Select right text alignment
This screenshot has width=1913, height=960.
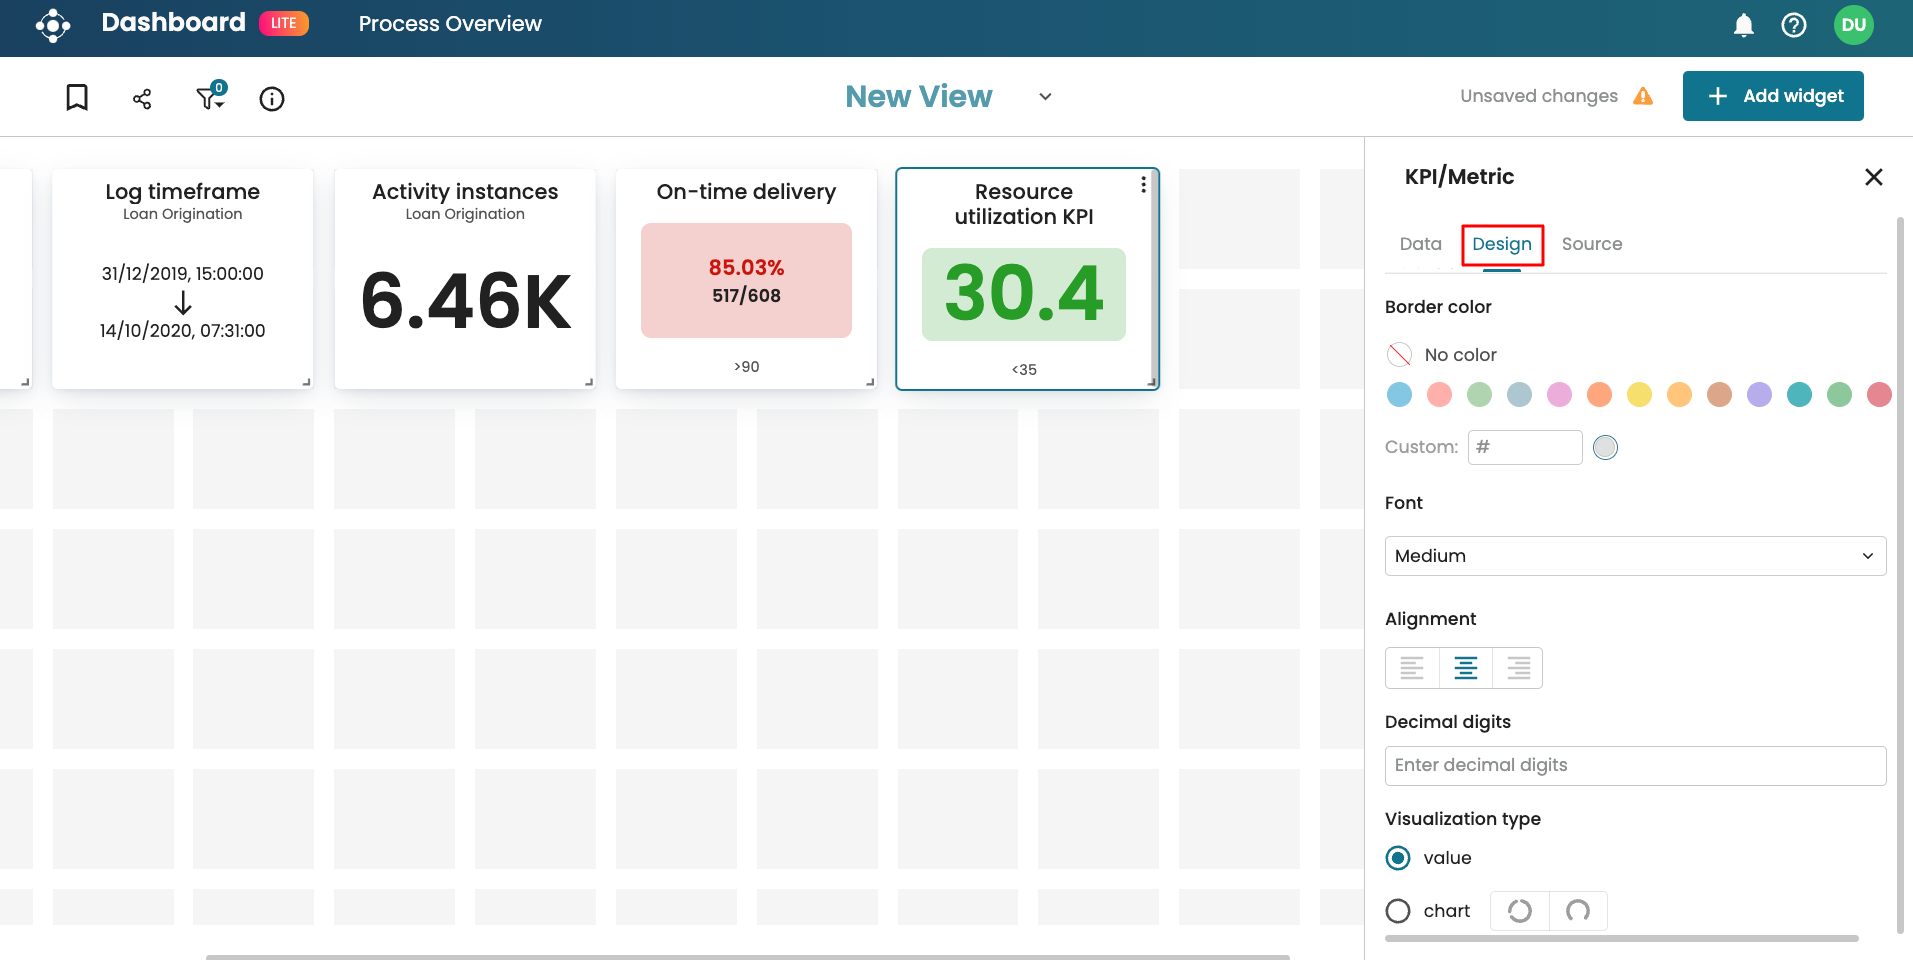[x=1518, y=668]
